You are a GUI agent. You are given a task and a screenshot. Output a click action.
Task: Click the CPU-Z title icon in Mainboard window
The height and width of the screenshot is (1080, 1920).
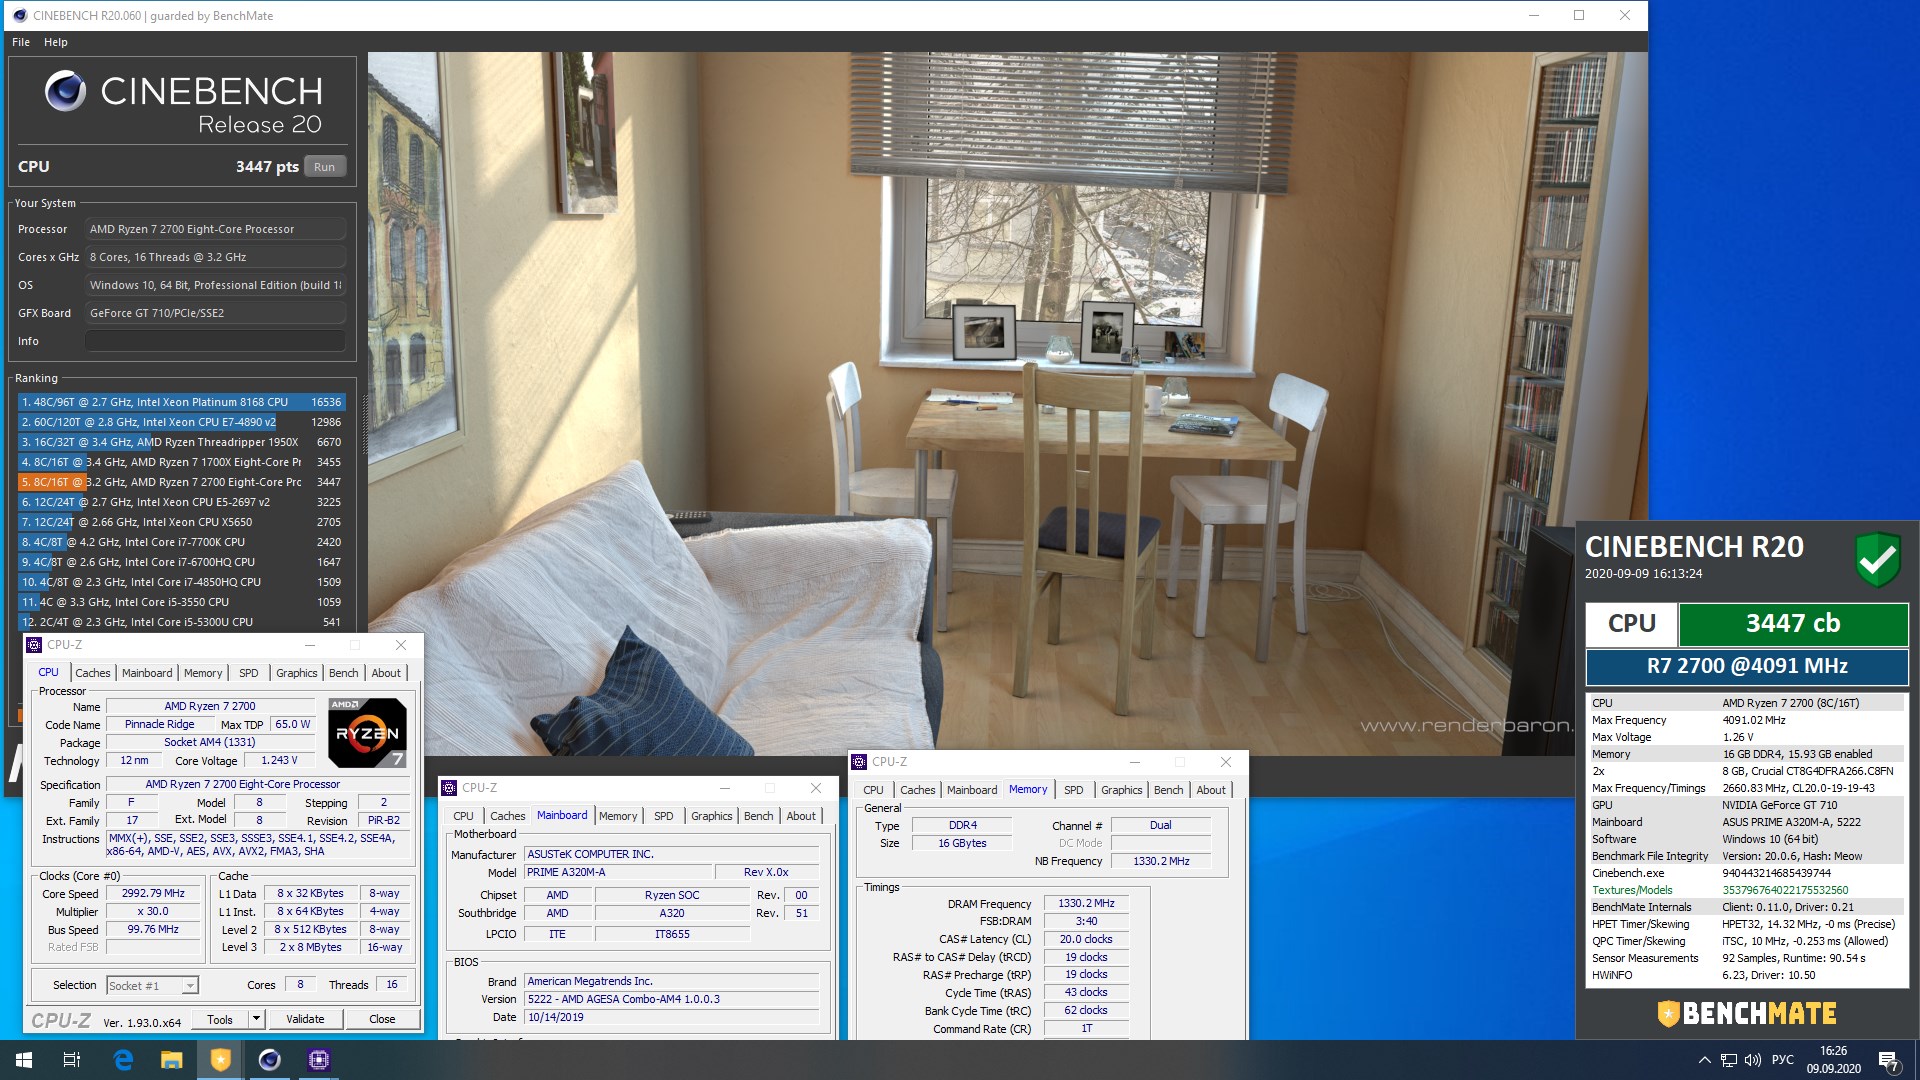point(449,788)
